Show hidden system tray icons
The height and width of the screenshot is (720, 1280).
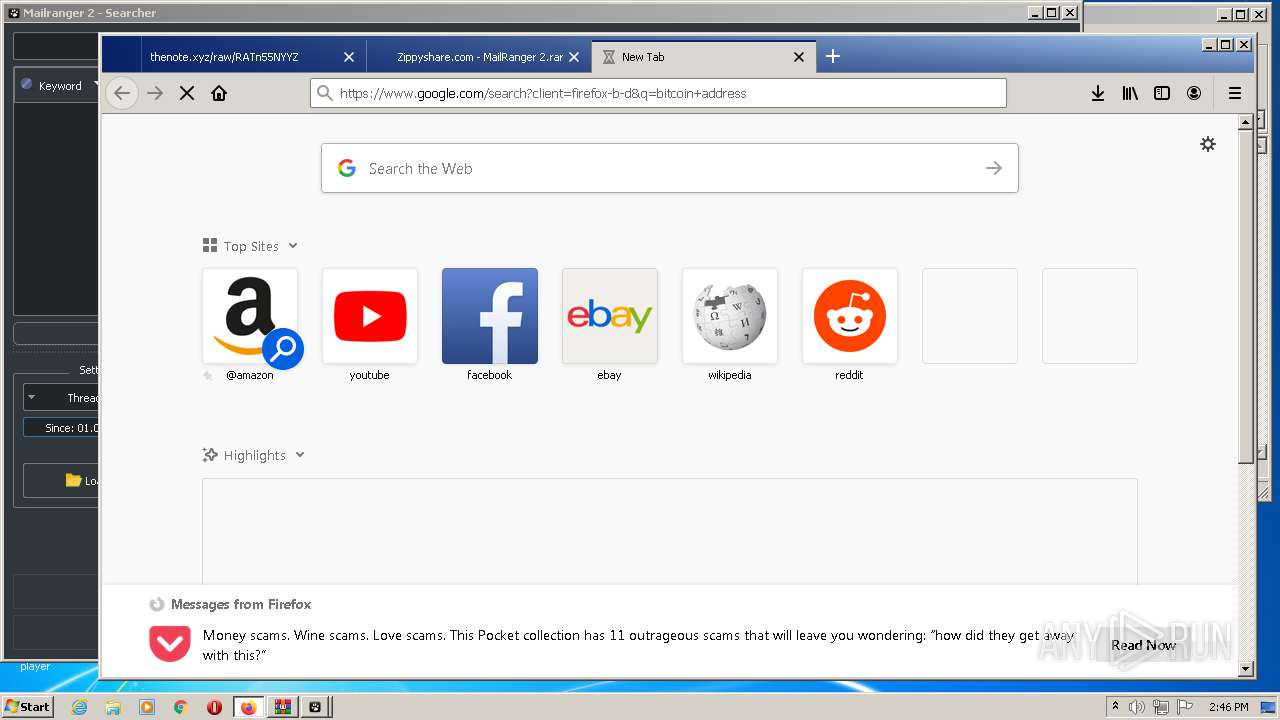pos(1115,707)
